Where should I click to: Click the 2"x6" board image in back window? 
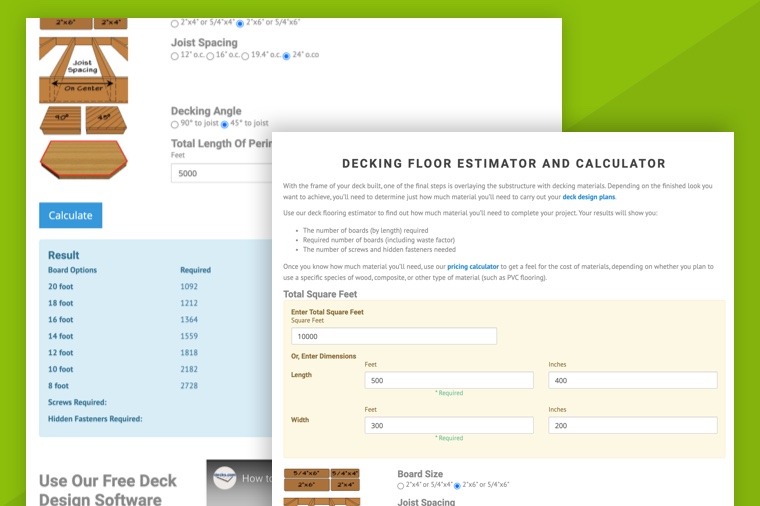(x=65, y=23)
